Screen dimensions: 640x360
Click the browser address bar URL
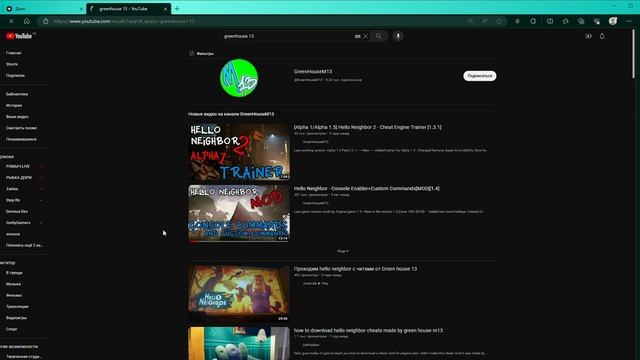click(x=124, y=21)
